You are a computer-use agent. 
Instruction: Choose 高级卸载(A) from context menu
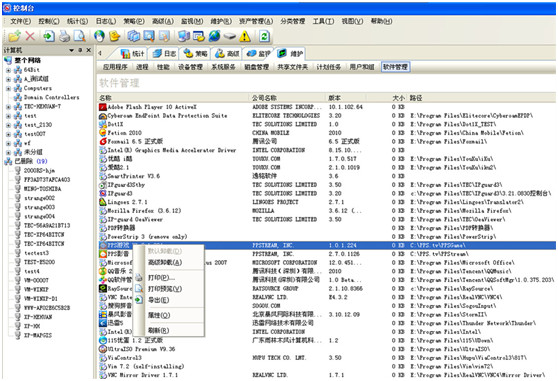click(x=165, y=262)
